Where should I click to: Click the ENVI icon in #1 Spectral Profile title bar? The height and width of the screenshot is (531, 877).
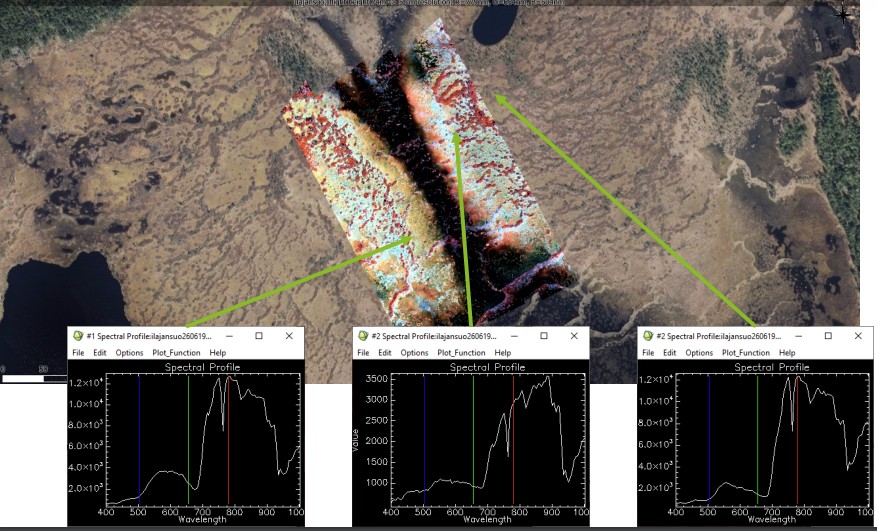(x=77, y=336)
